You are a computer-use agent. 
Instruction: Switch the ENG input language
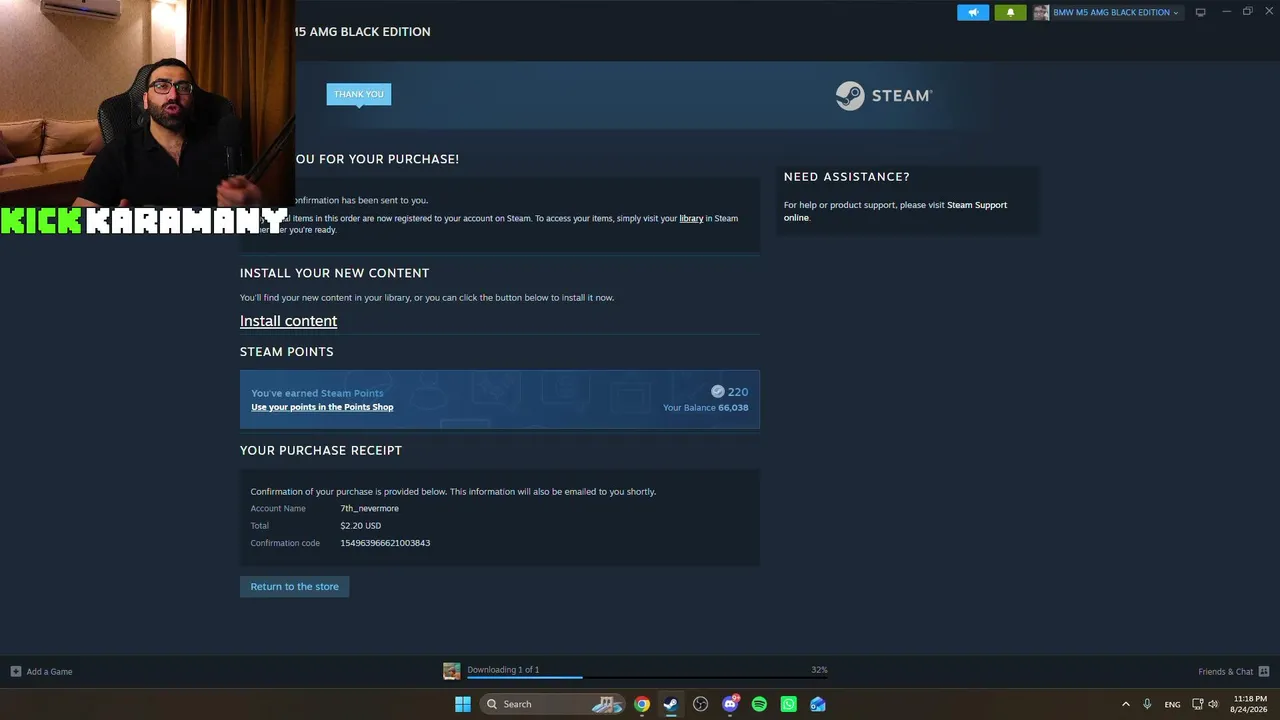pos(1172,704)
